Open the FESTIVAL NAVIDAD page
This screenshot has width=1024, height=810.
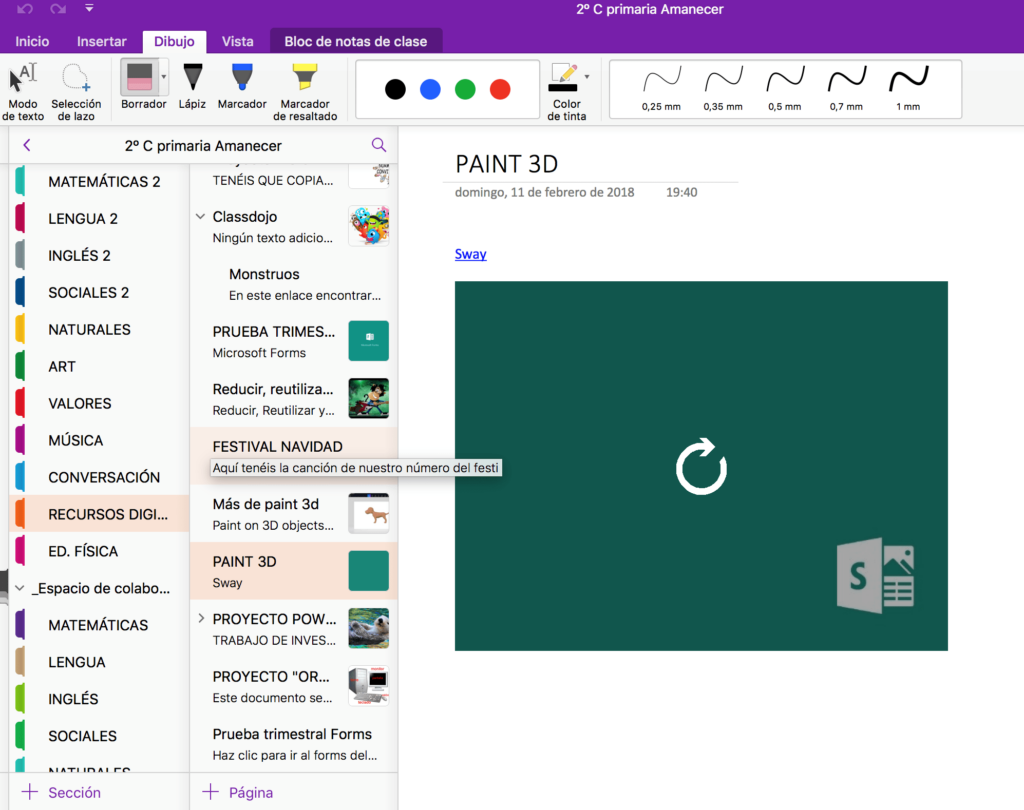tap(294, 456)
